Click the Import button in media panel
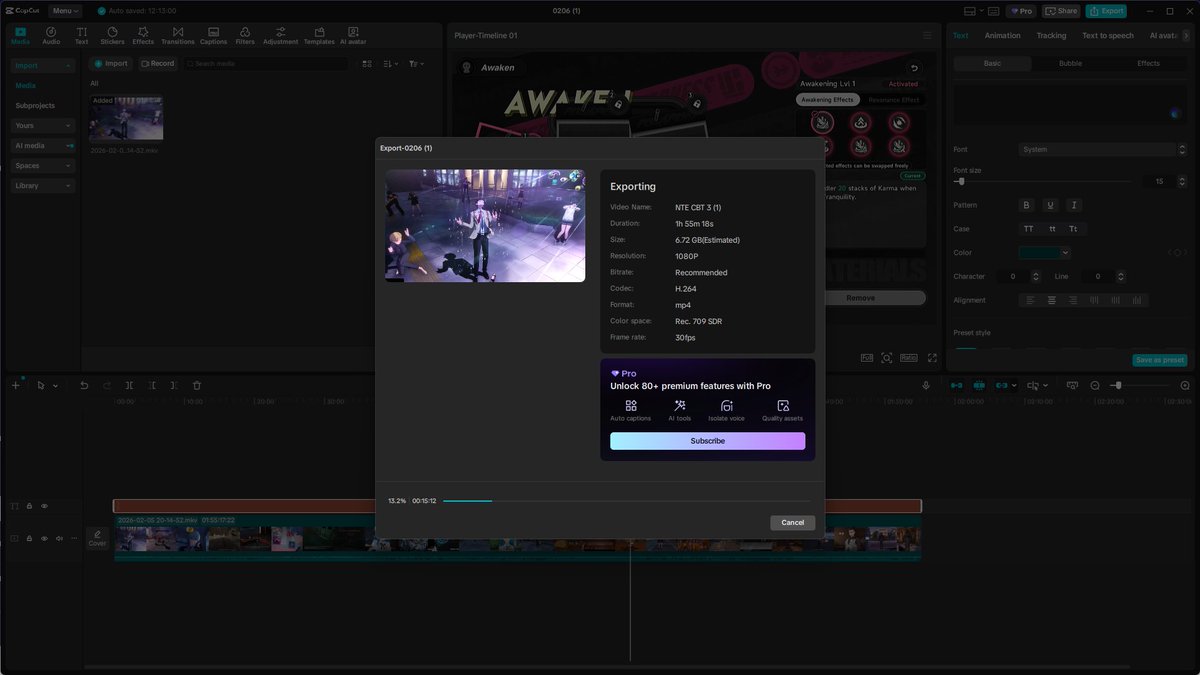The image size is (1200, 675). (111, 63)
